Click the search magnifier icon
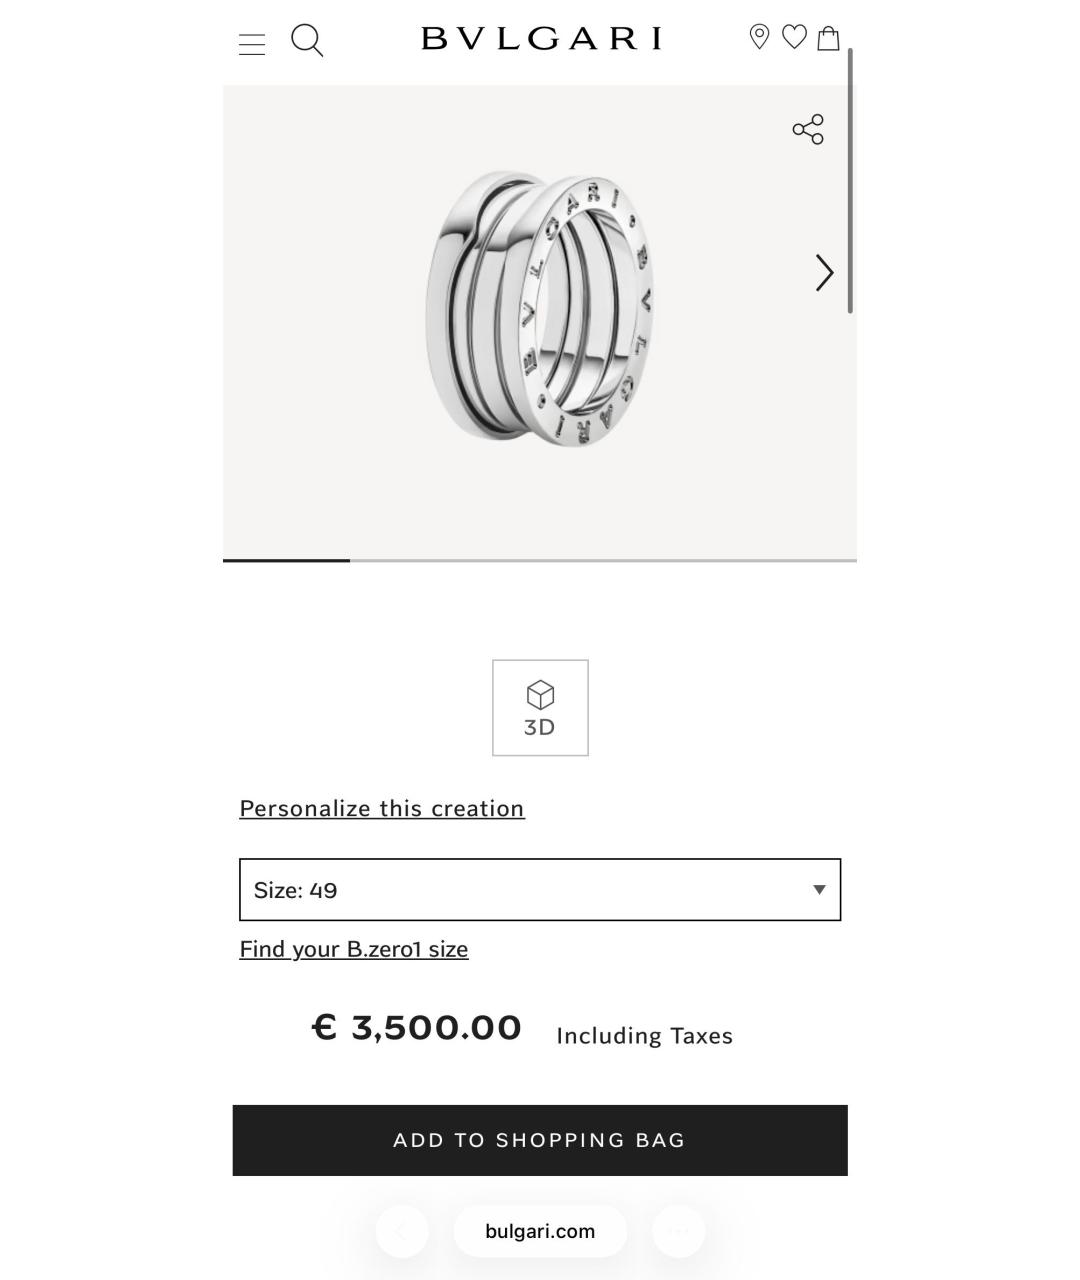This screenshot has height=1280, width=1080. [307, 41]
